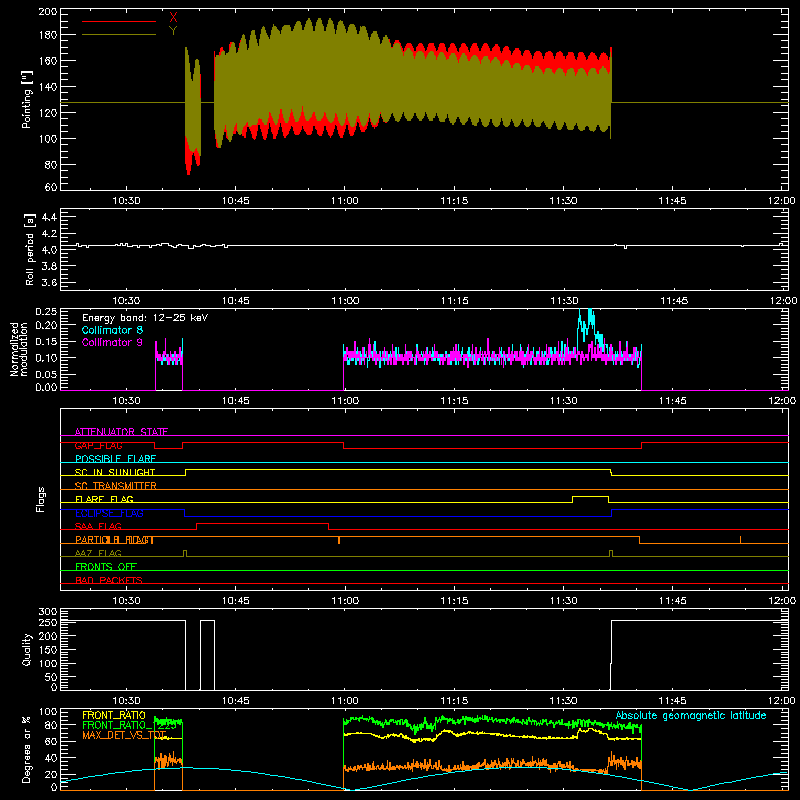Screen dimensions: 800x800
Task: Click the orange PARTICLE flag label
Action: point(115,540)
